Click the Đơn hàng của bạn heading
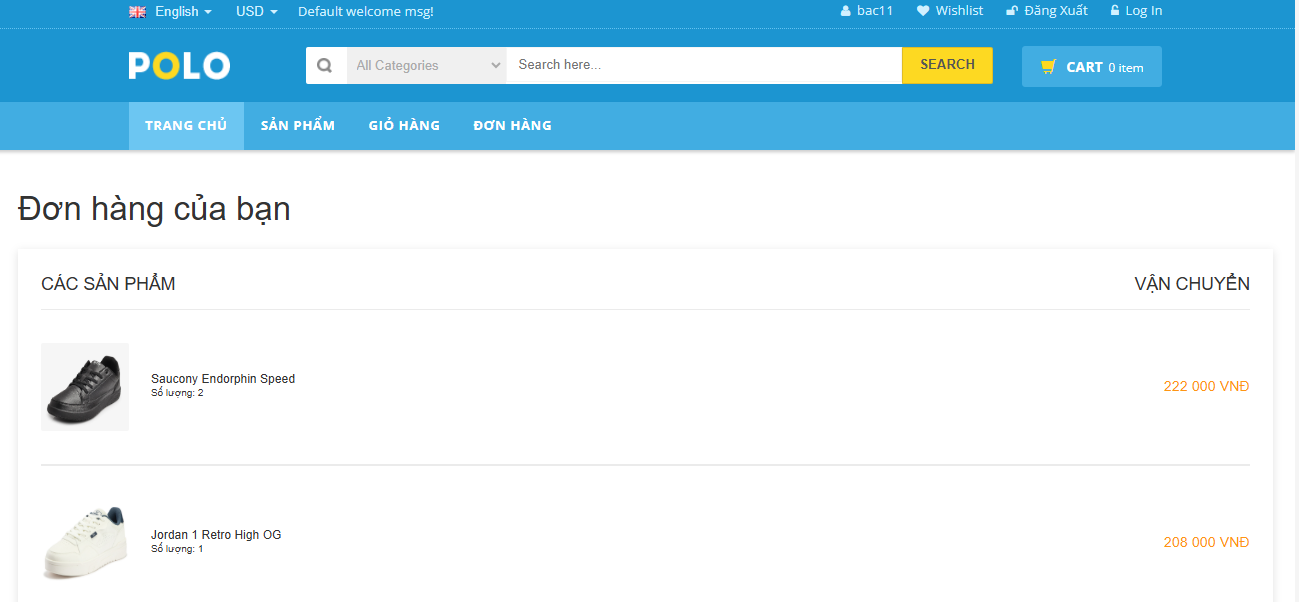This screenshot has height=602, width=1299. click(x=154, y=209)
